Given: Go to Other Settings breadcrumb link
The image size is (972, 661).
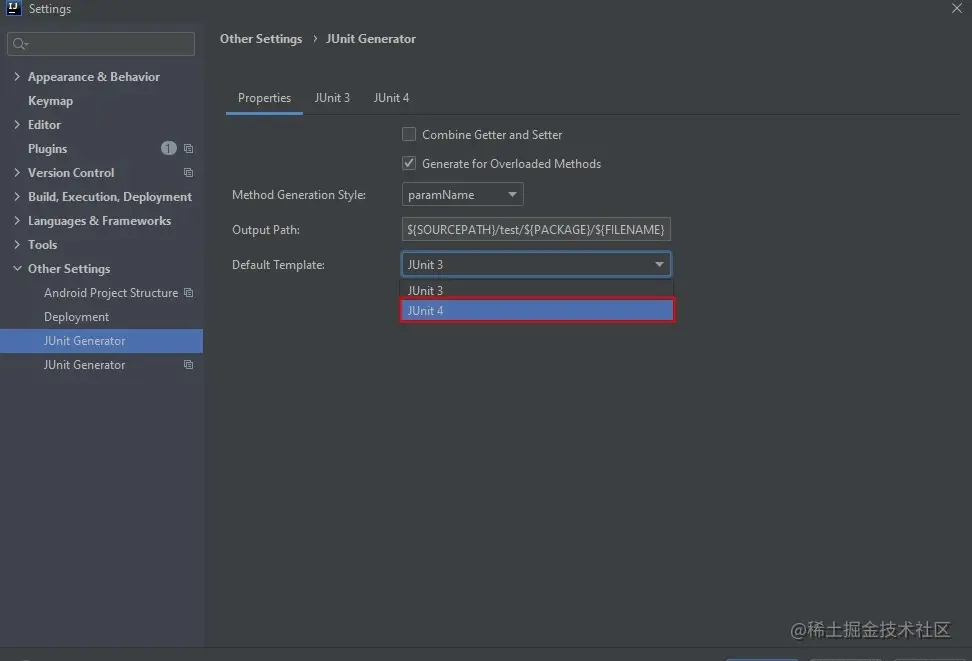Looking at the screenshot, I should 261,39.
